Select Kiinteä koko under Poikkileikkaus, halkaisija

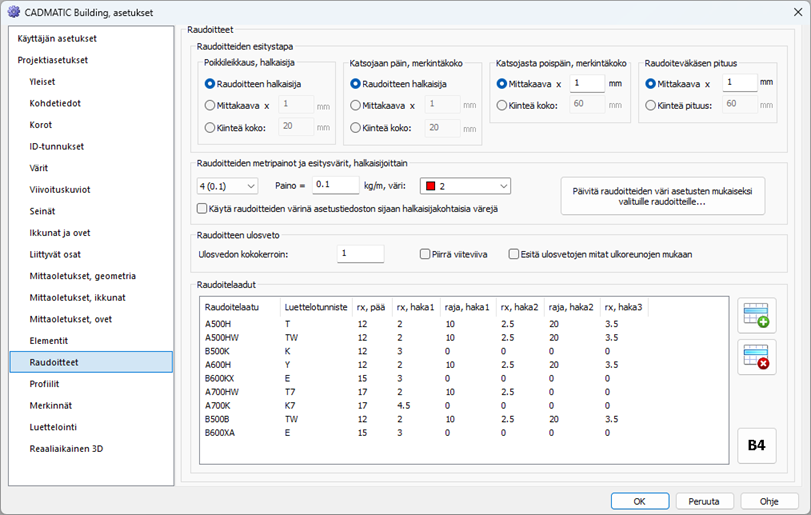tap(235, 127)
